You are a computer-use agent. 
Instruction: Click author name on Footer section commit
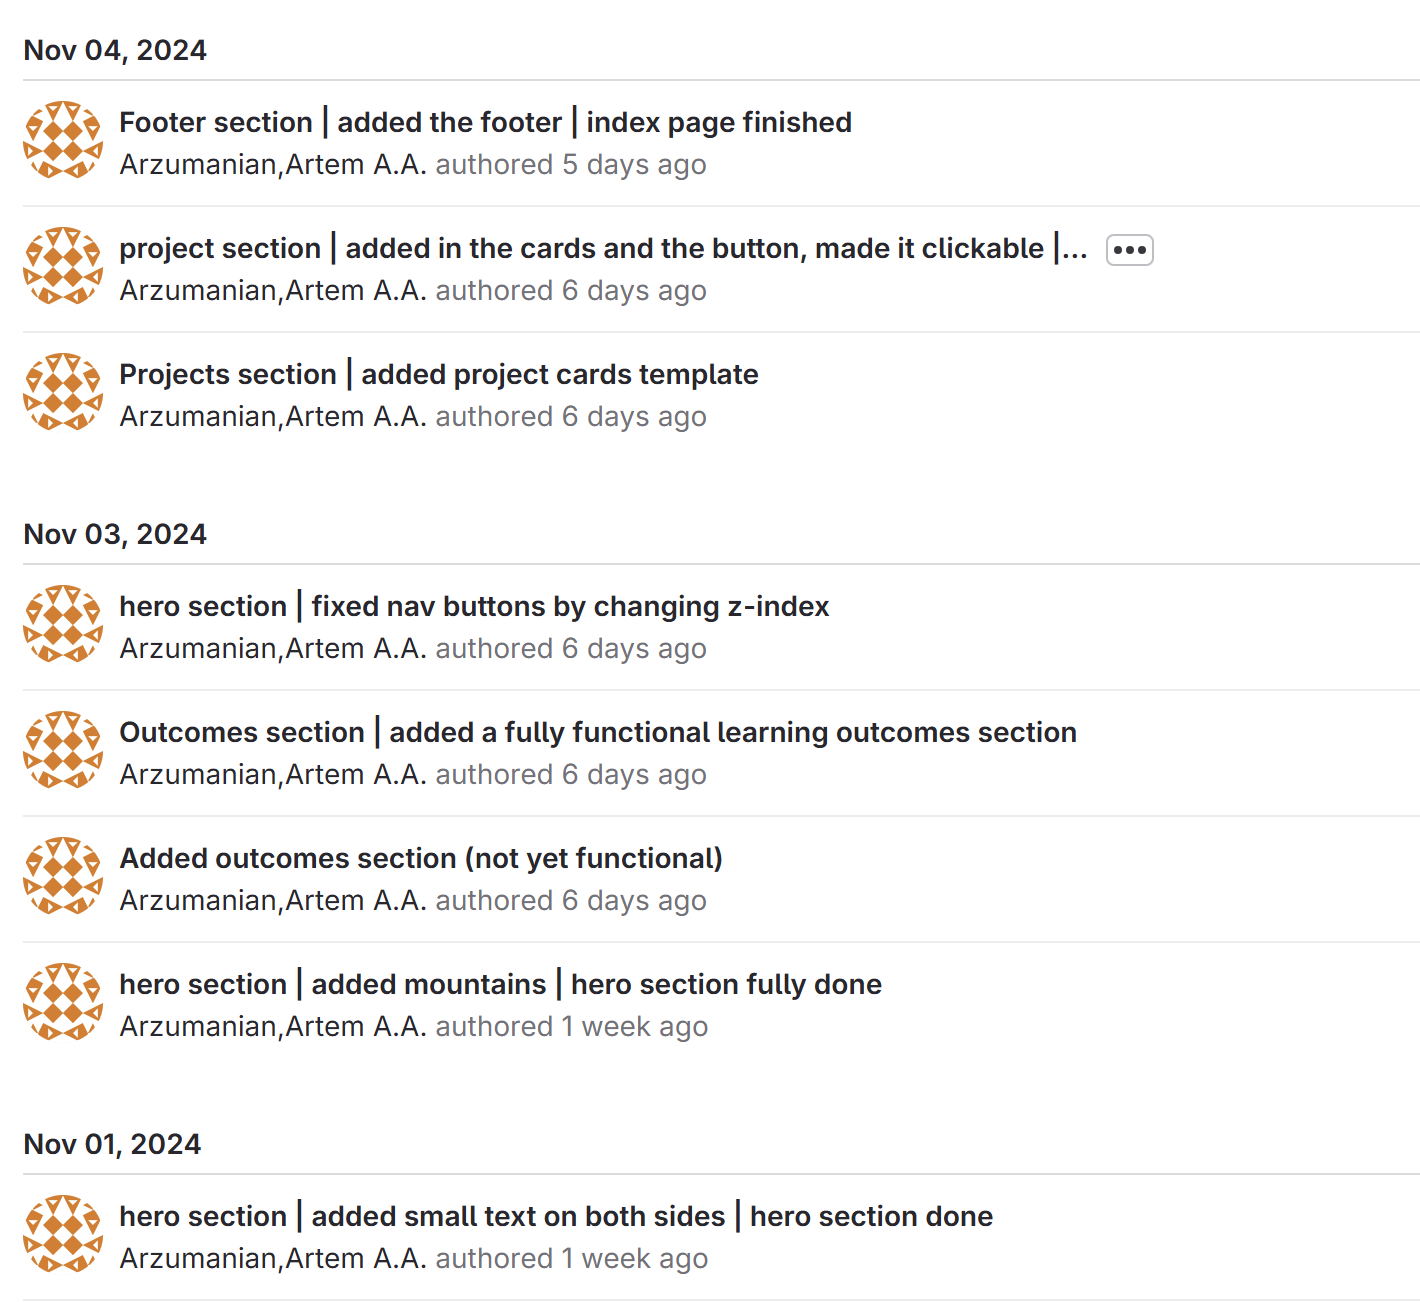point(273,165)
